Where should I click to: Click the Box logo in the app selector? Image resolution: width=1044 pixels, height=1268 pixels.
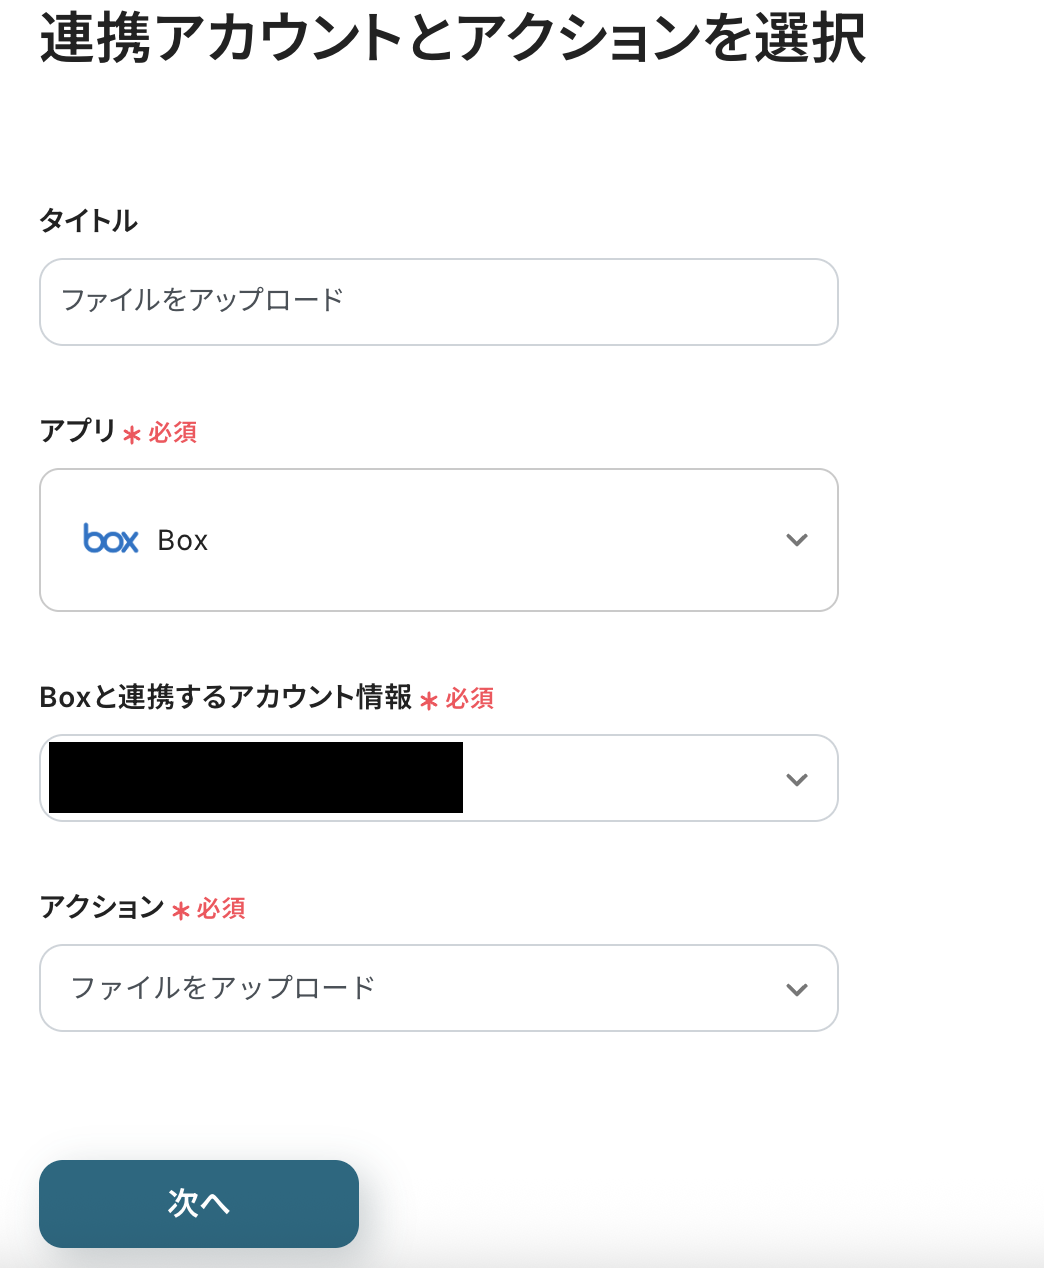pyautogui.click(x=111, y=539)
